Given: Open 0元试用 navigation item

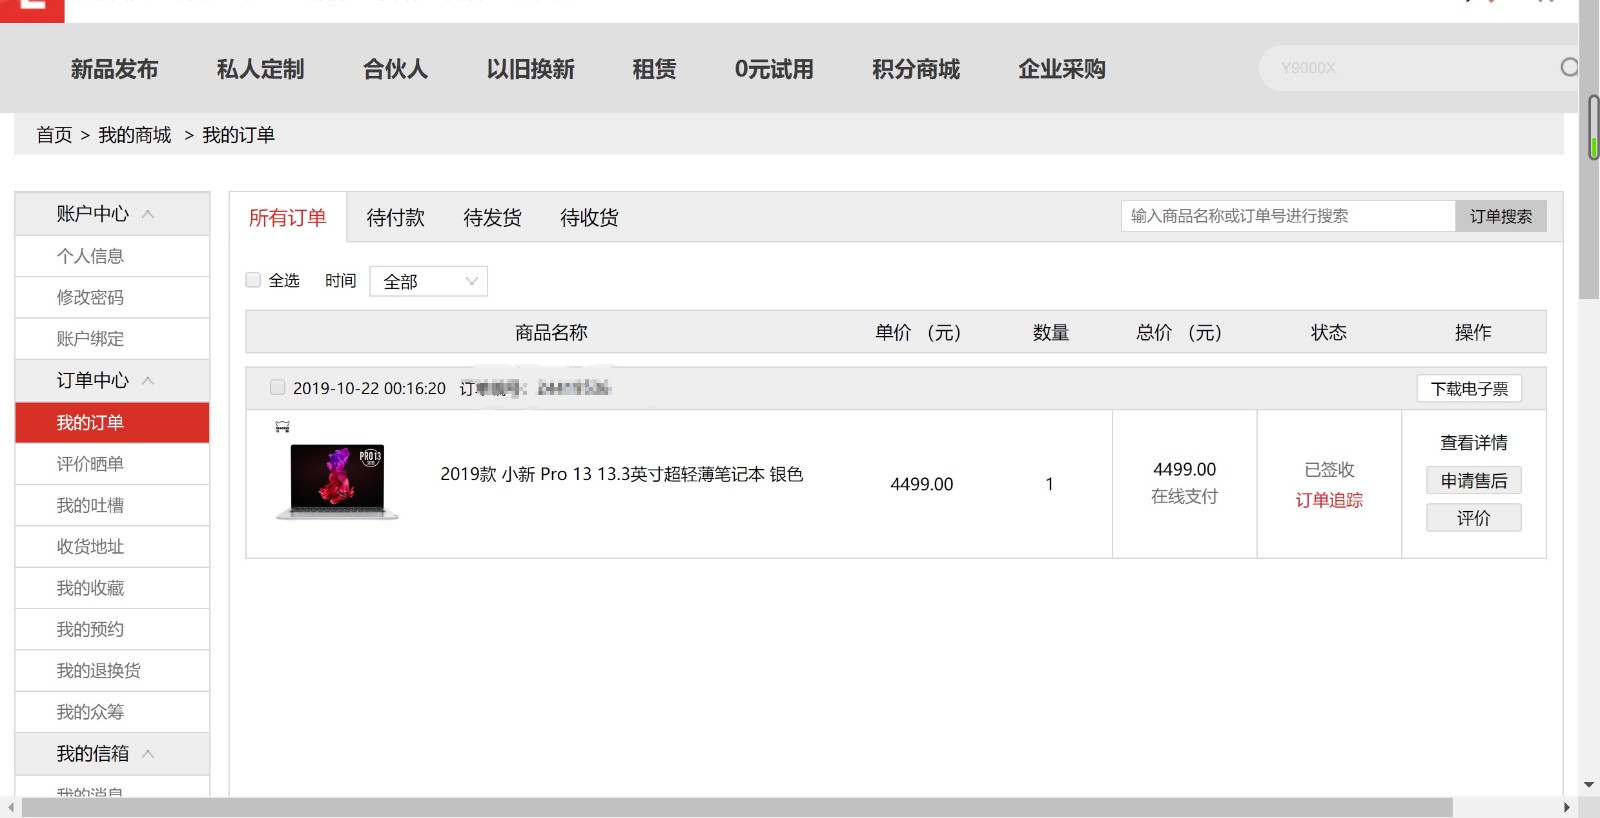Looking at the screenshot, I should [x=774, y=69].
